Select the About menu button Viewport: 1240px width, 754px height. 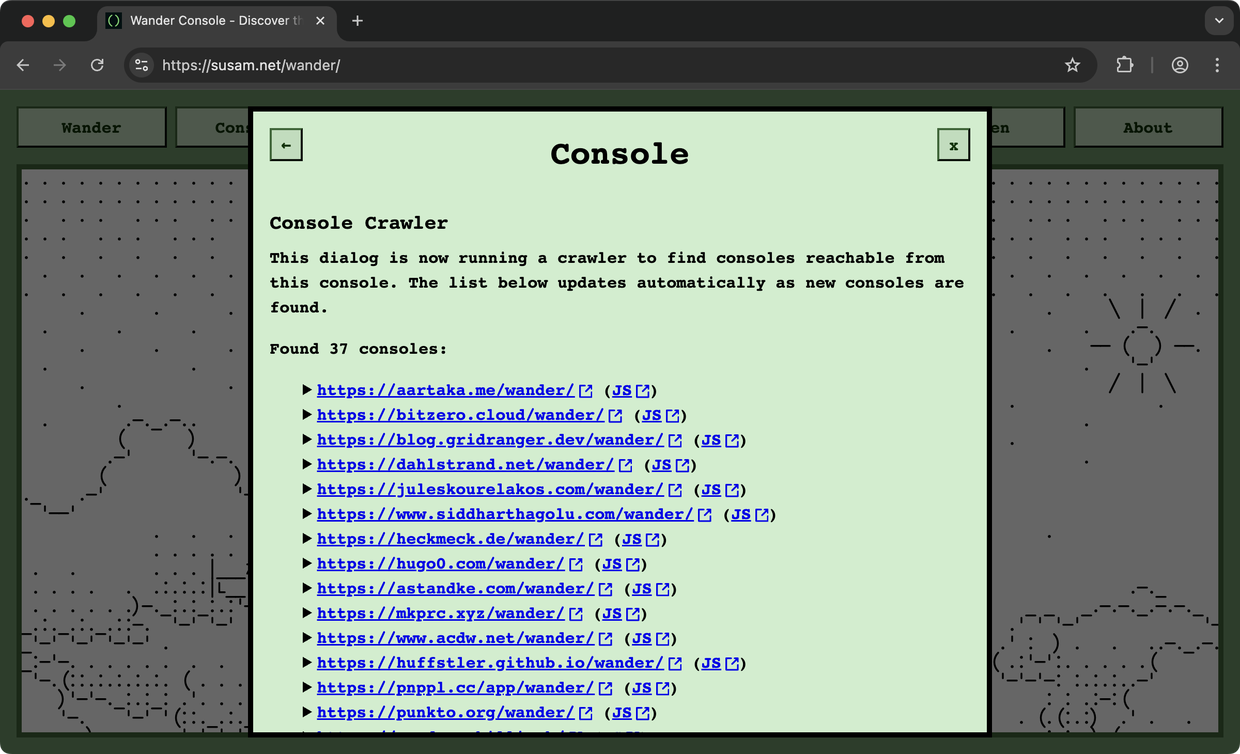pyautogui.click(x=1147, y=128)
